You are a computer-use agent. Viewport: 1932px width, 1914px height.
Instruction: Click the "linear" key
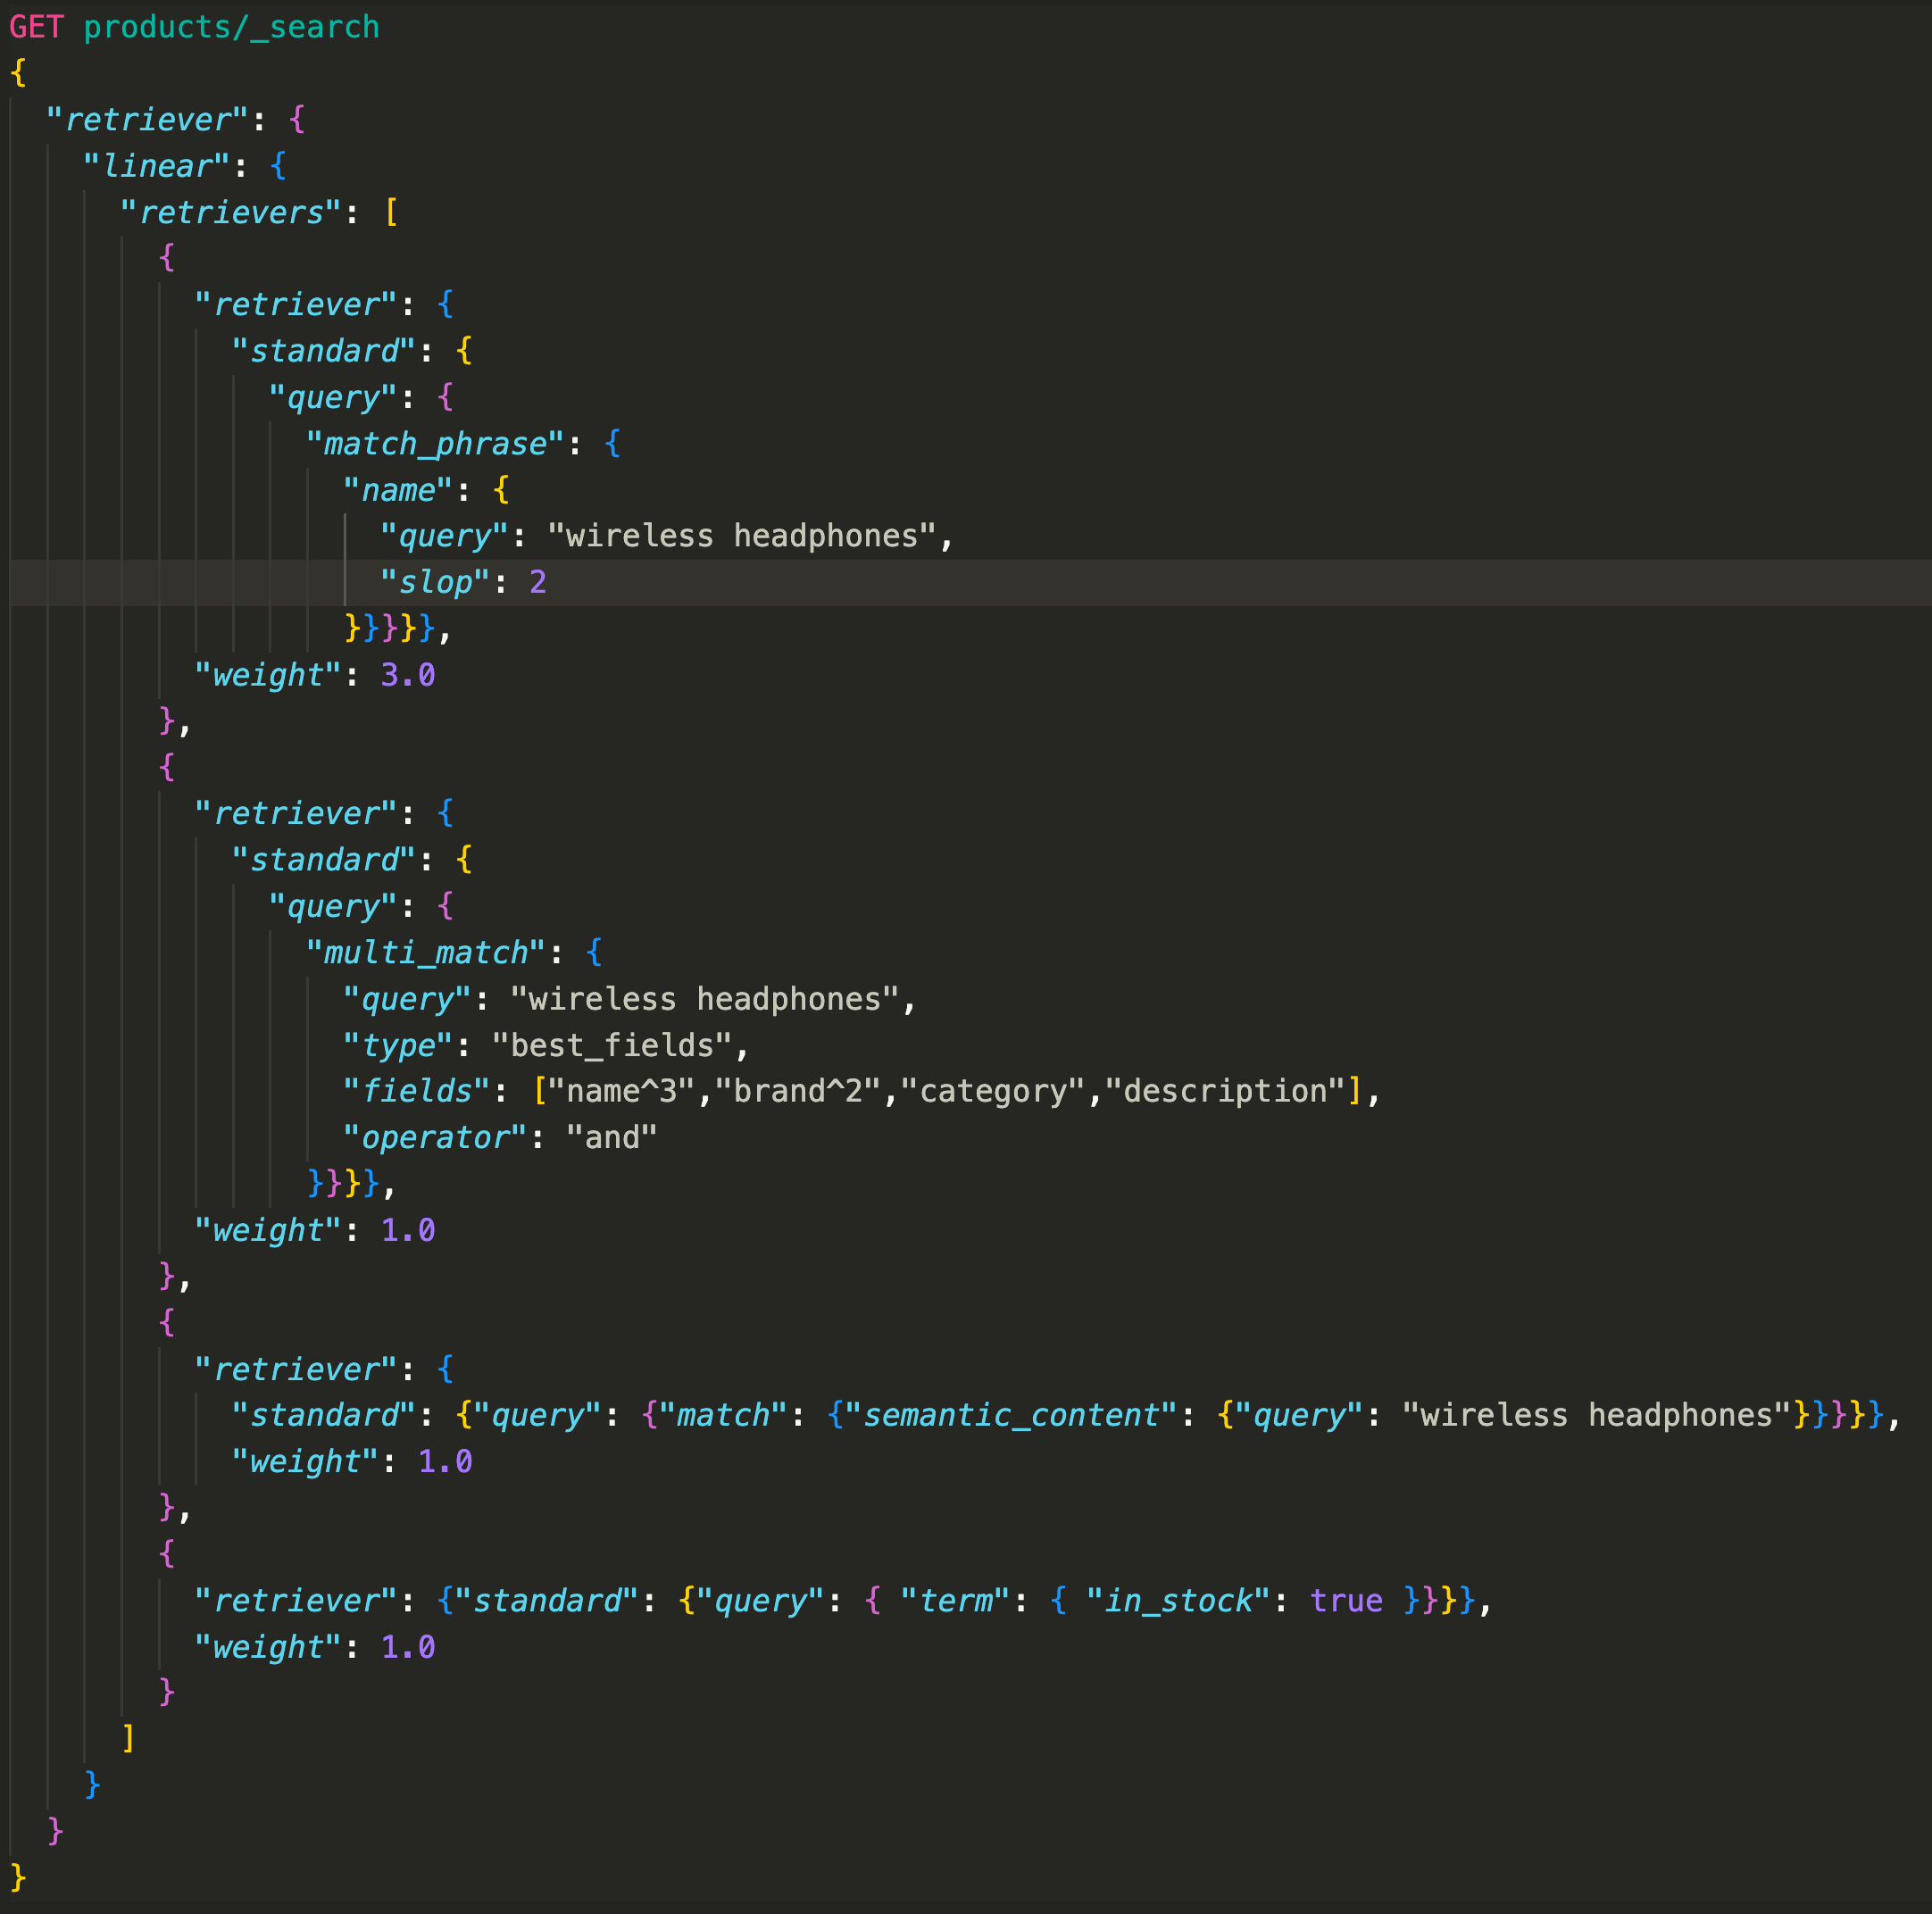[x=157, y=166]
